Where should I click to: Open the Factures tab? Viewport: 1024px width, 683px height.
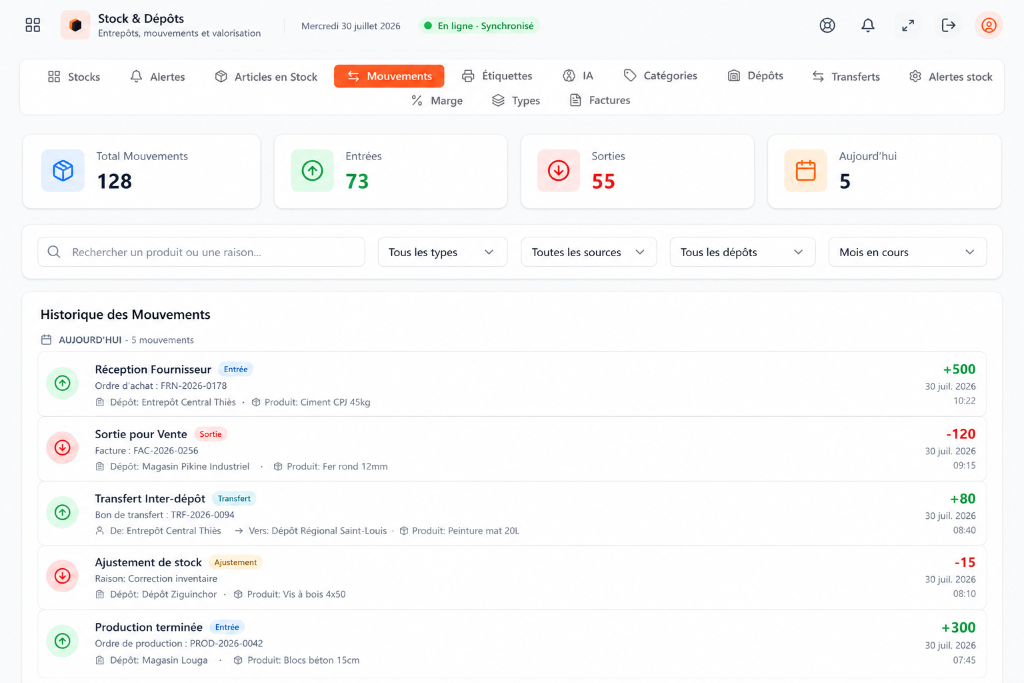click(600, 100)
